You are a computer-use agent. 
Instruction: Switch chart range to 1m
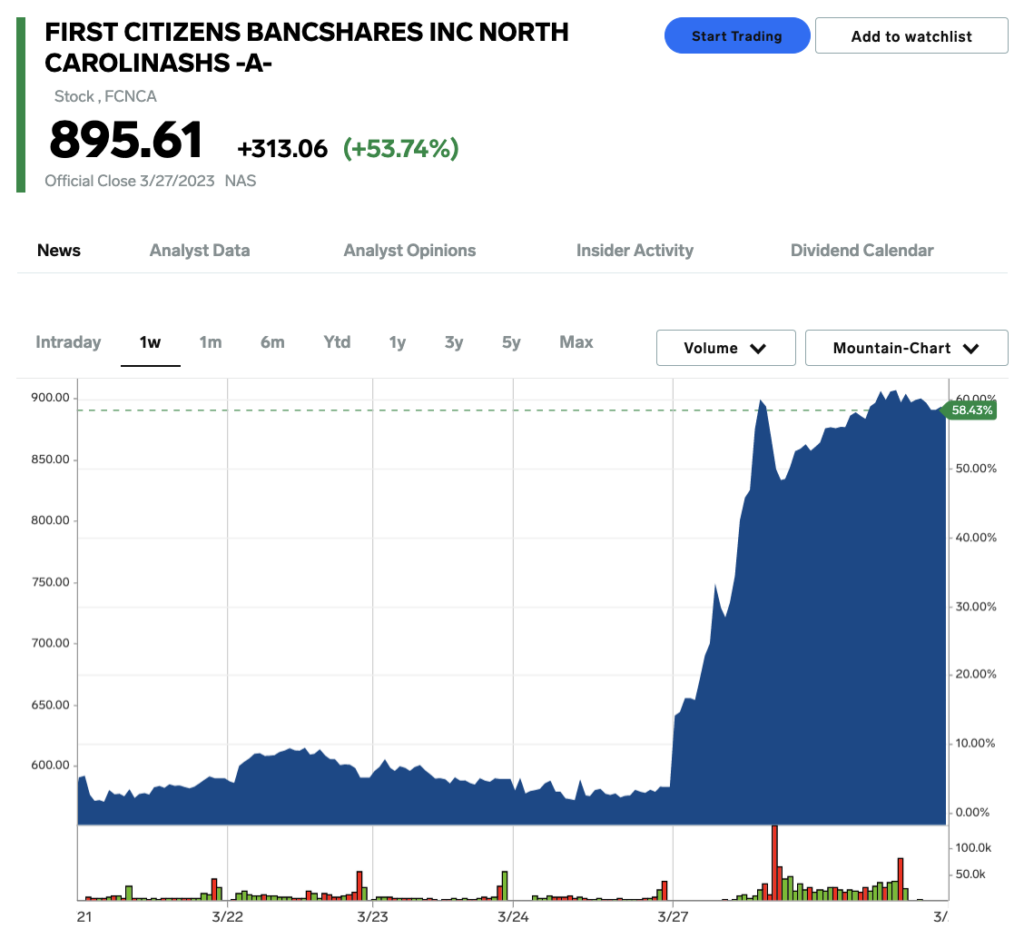coord(210,342)
